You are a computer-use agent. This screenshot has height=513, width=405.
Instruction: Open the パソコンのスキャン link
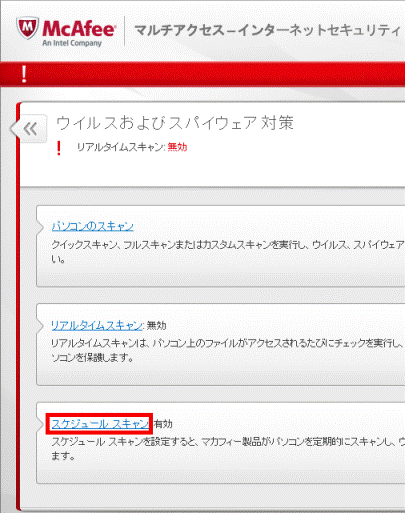point(93,226)
